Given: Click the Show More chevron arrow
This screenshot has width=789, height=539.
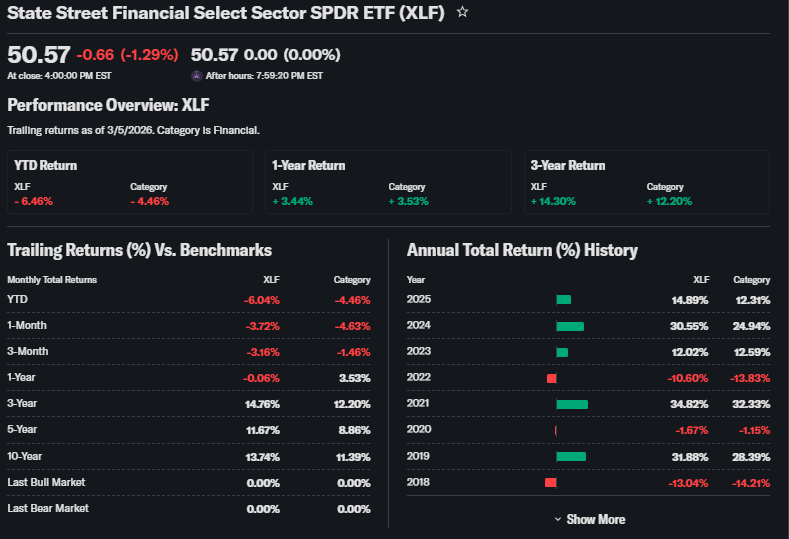Looking at the screenshot, I should [x=558, y=519].
